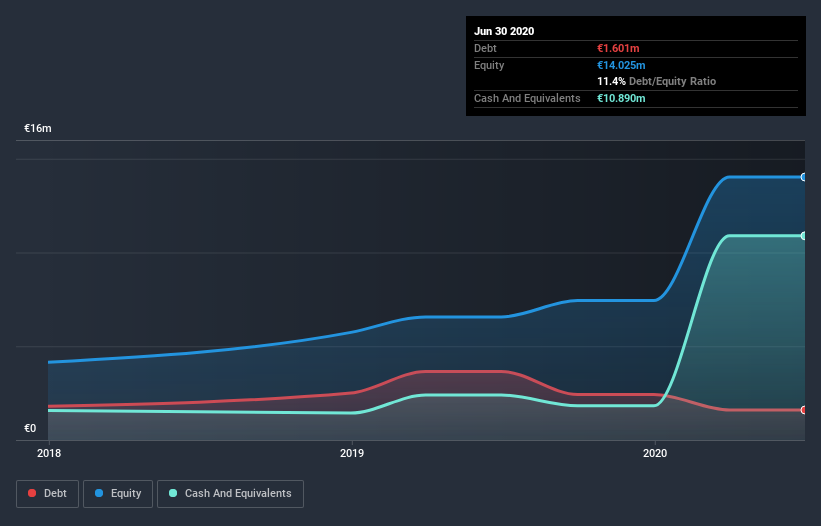
Task: Click the 2020 axis label
Action: coord(655,453)
